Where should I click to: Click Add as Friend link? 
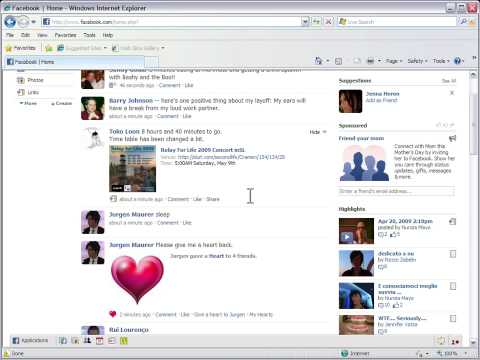[382, 100]
